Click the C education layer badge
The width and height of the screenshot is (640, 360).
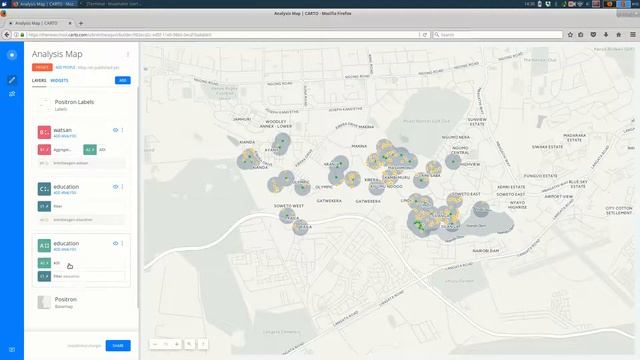(44, 189)
